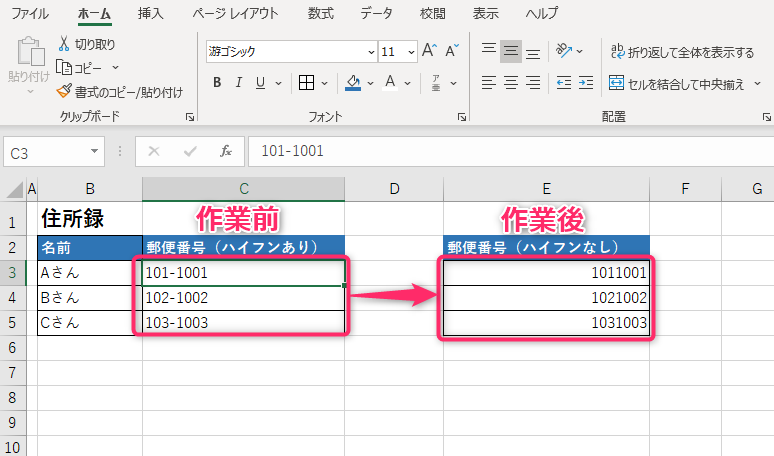Open the font size dropdown
This screenshot has height=456, width=774.
pos(411,51)
